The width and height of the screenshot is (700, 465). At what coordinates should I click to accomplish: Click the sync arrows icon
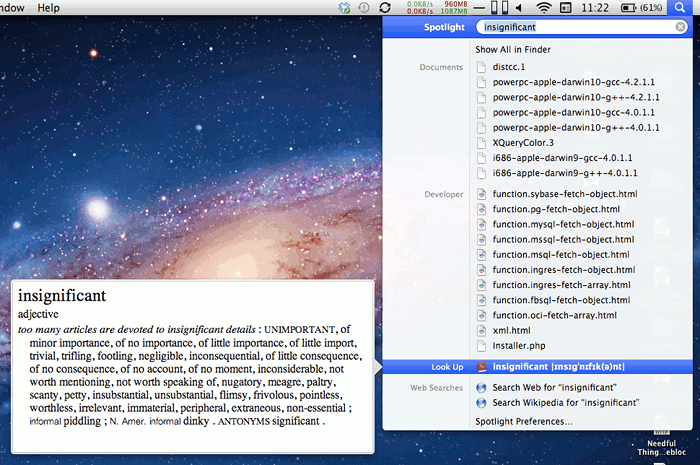tap(386, 8)
